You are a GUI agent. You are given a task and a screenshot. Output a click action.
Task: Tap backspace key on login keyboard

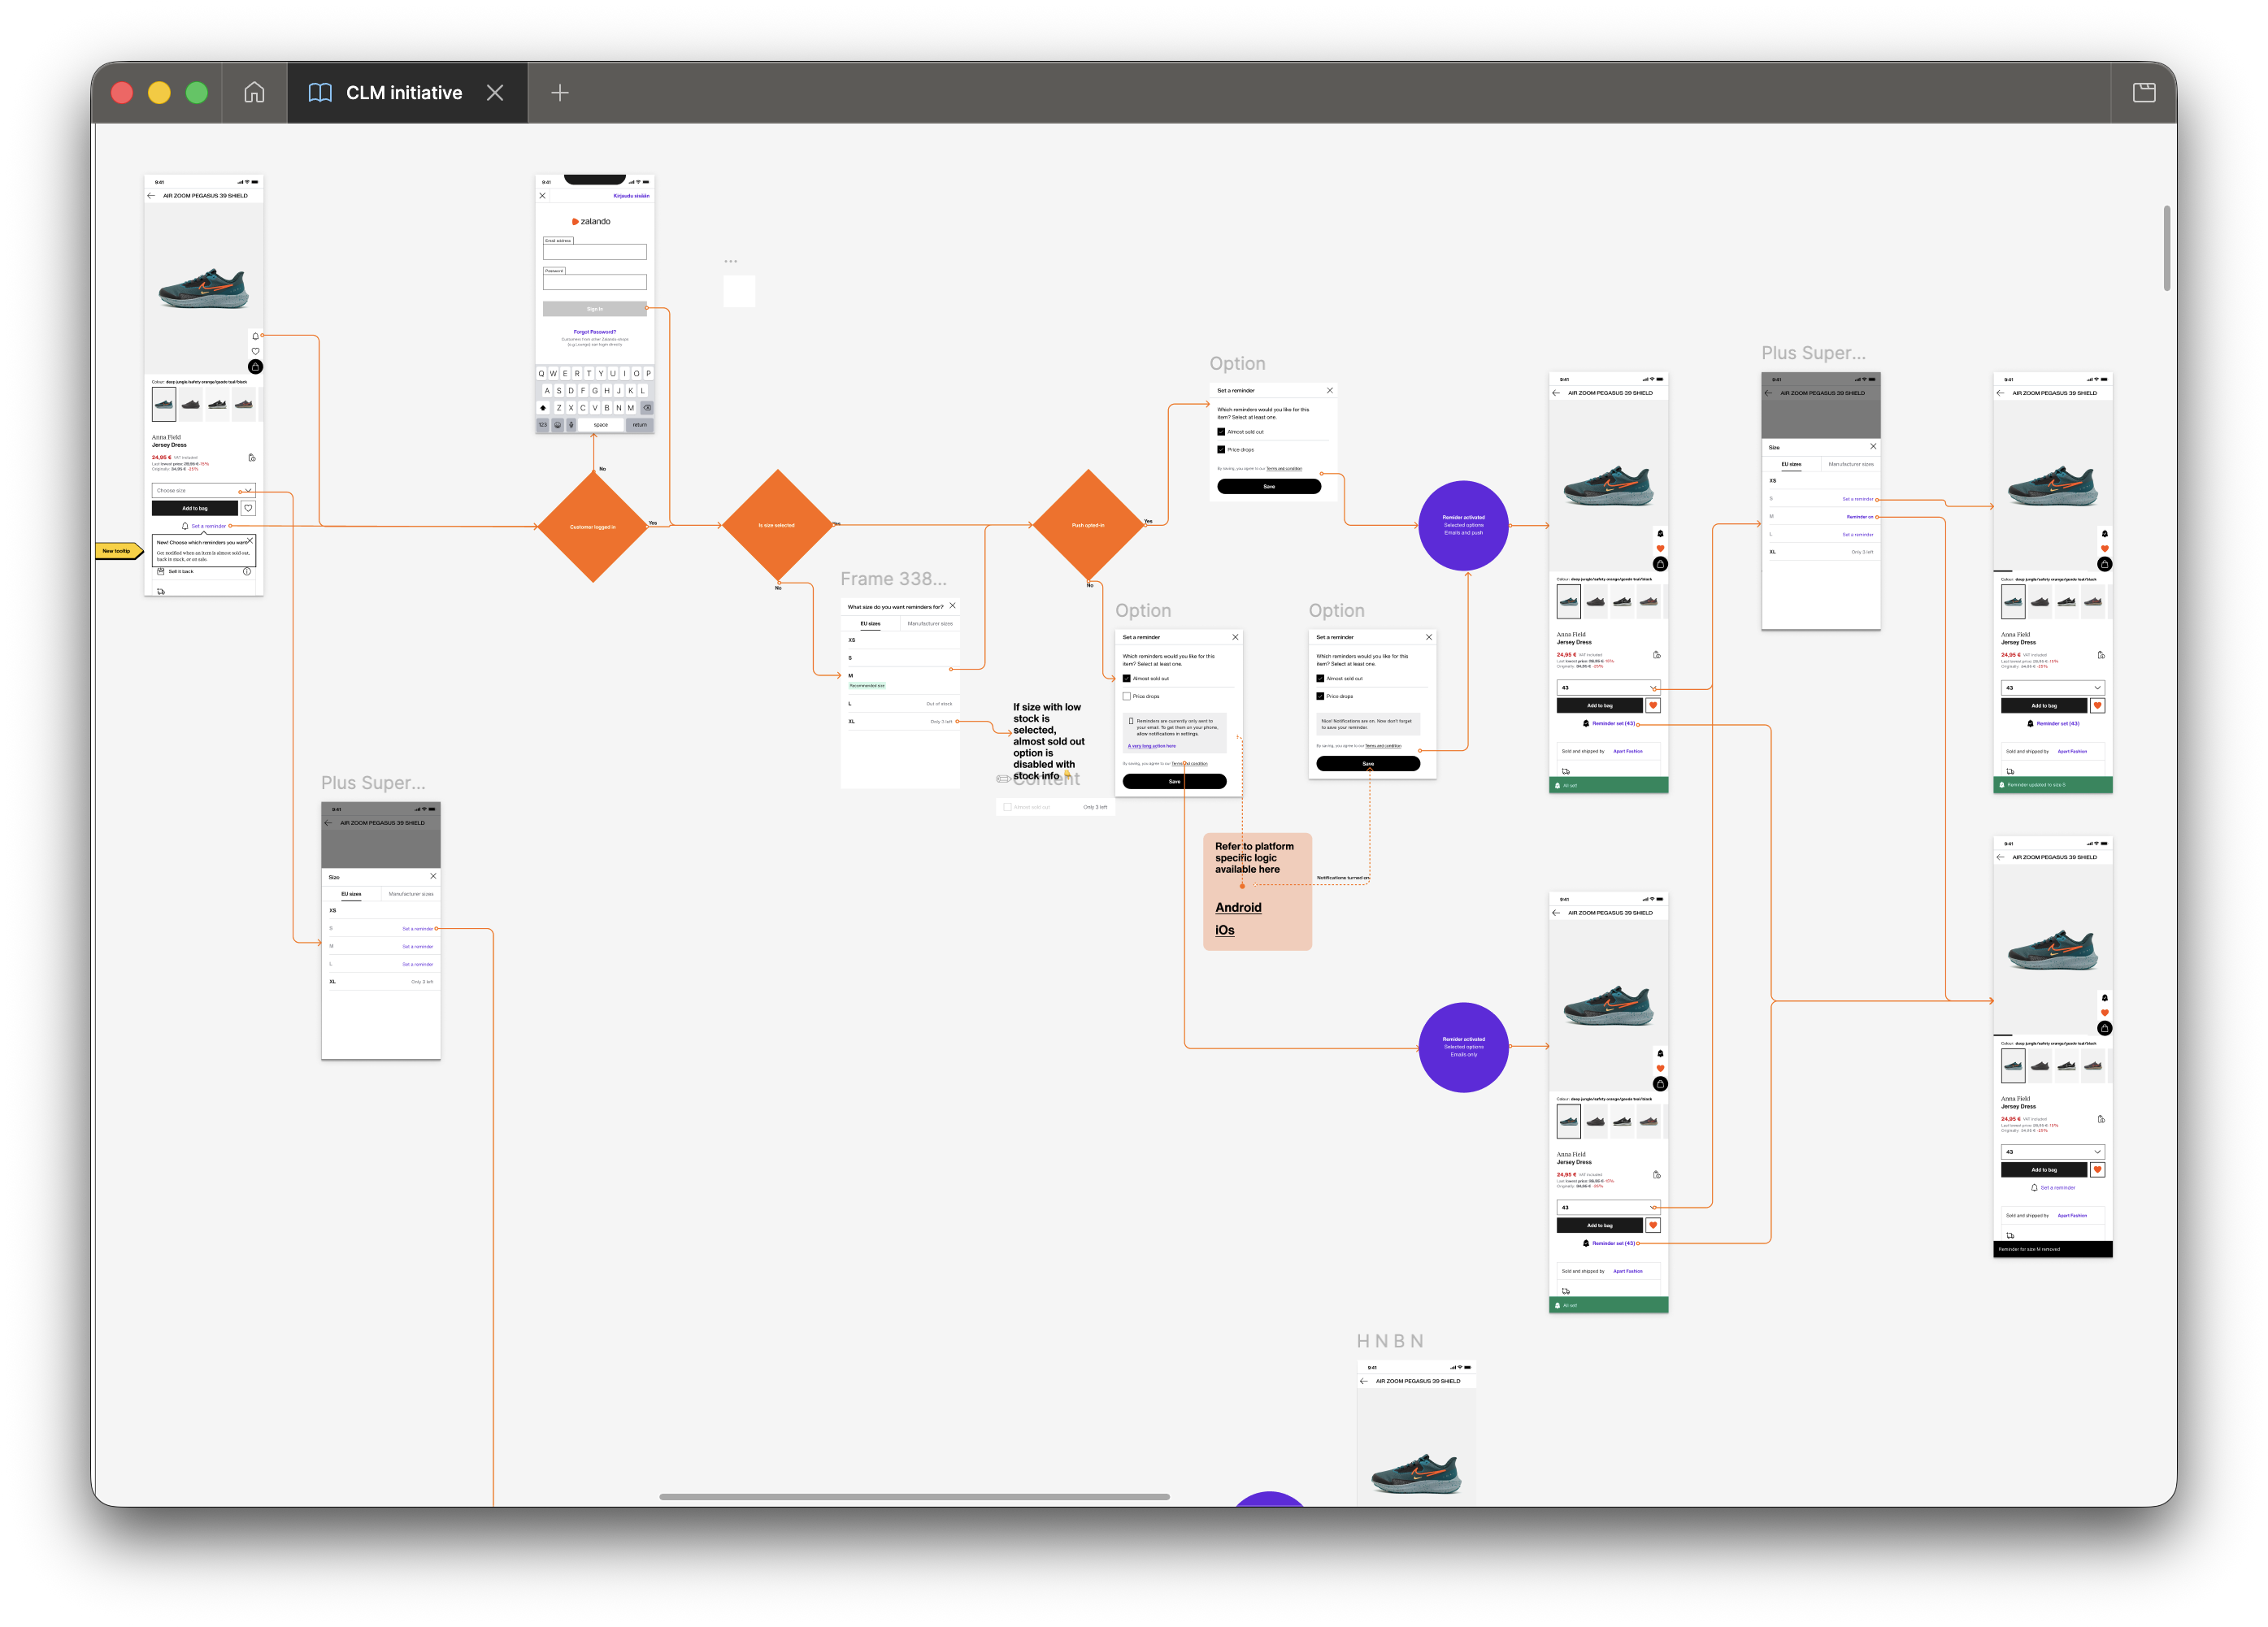647,408
